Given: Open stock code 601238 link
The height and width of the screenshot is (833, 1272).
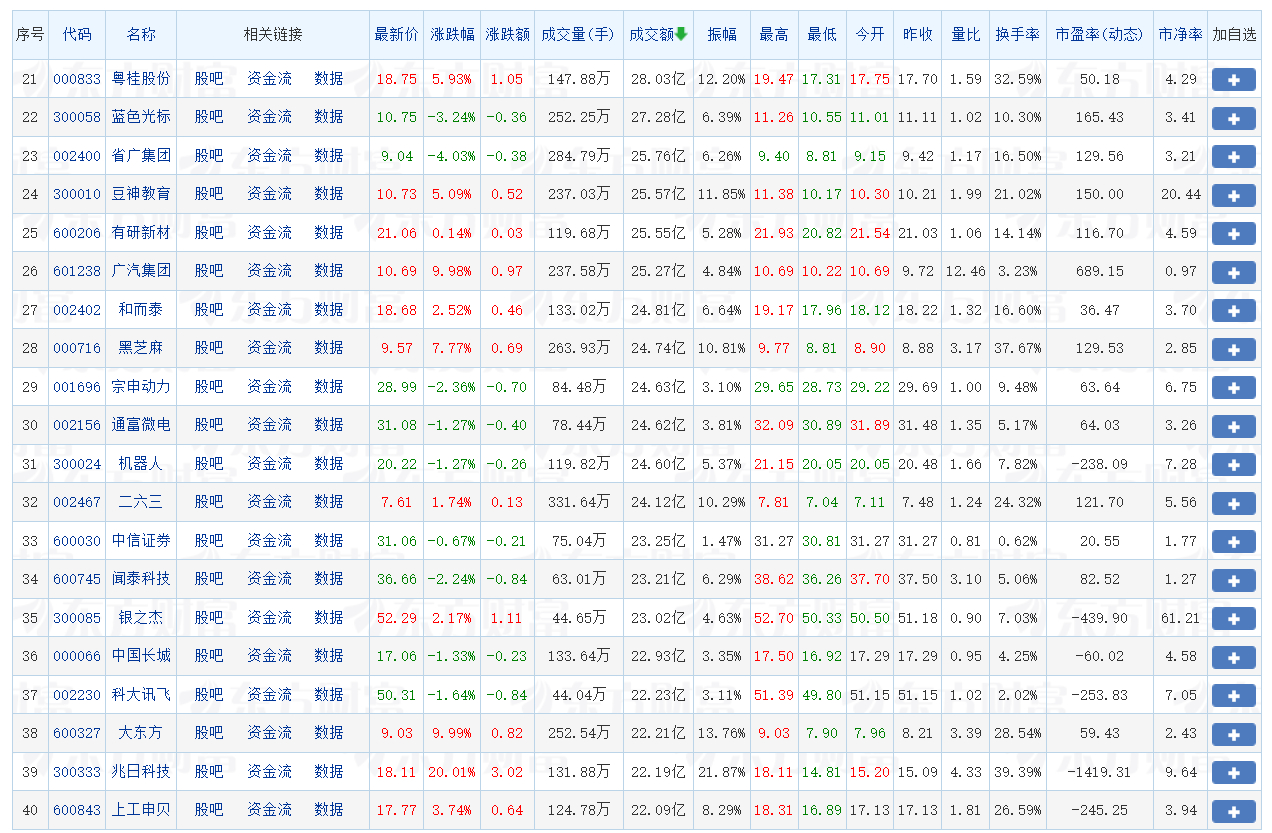Looking at the screenshot, I should point(77,271).
